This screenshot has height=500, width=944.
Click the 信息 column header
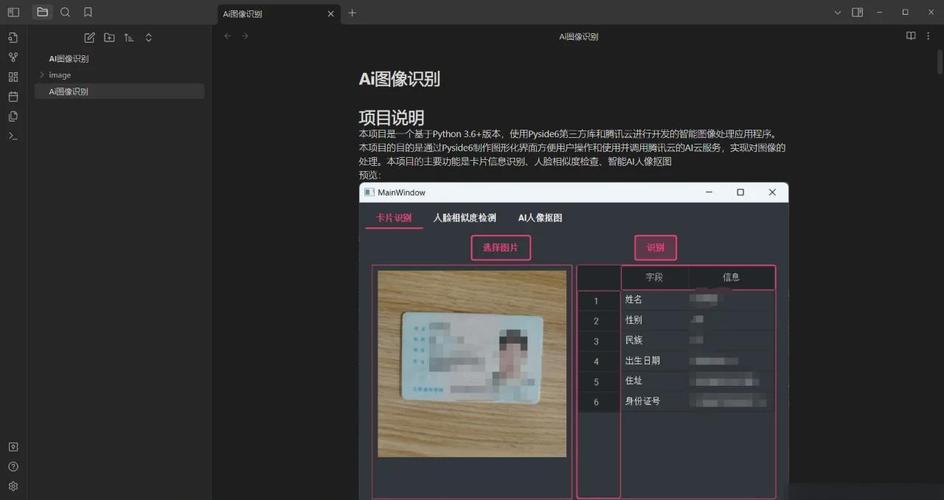pos(731,277)
